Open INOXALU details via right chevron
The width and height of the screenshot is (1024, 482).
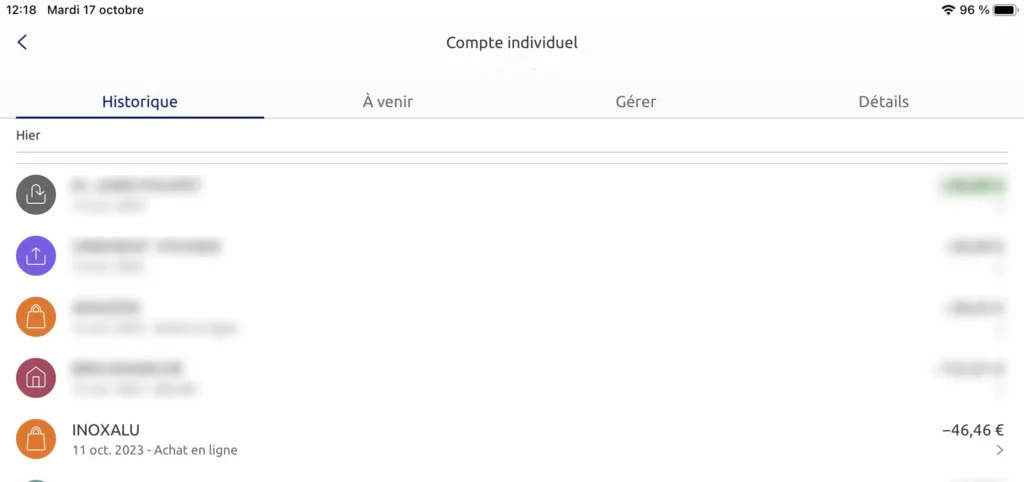[x=1000, y=450]
